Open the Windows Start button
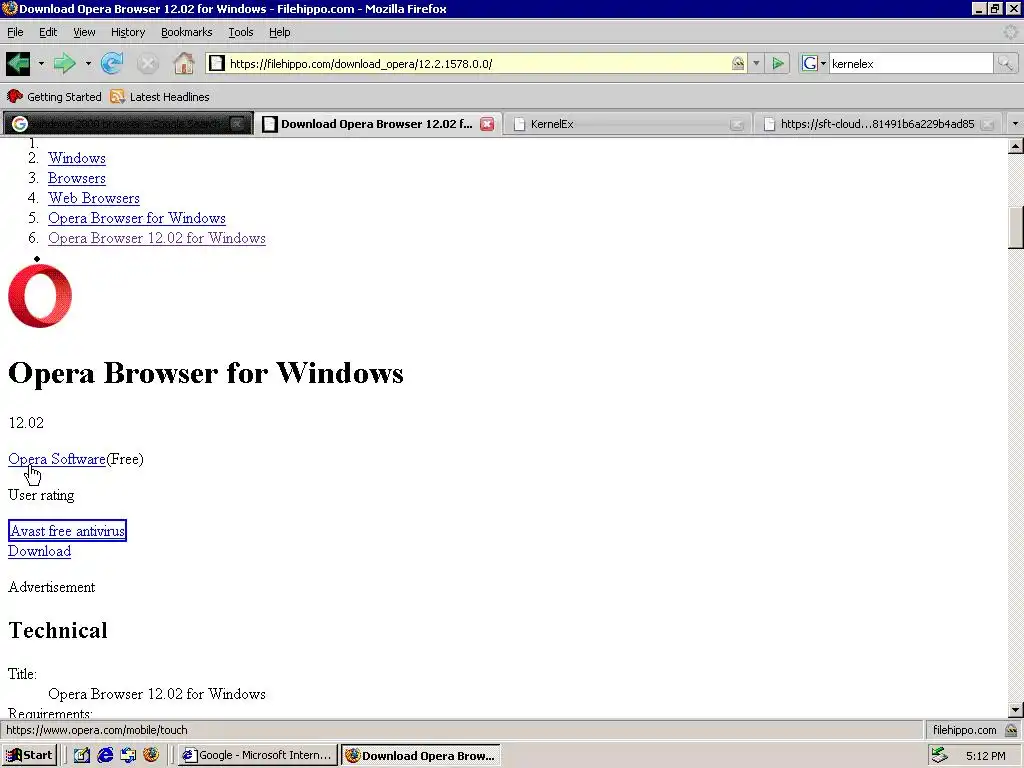 pos(29,756)
